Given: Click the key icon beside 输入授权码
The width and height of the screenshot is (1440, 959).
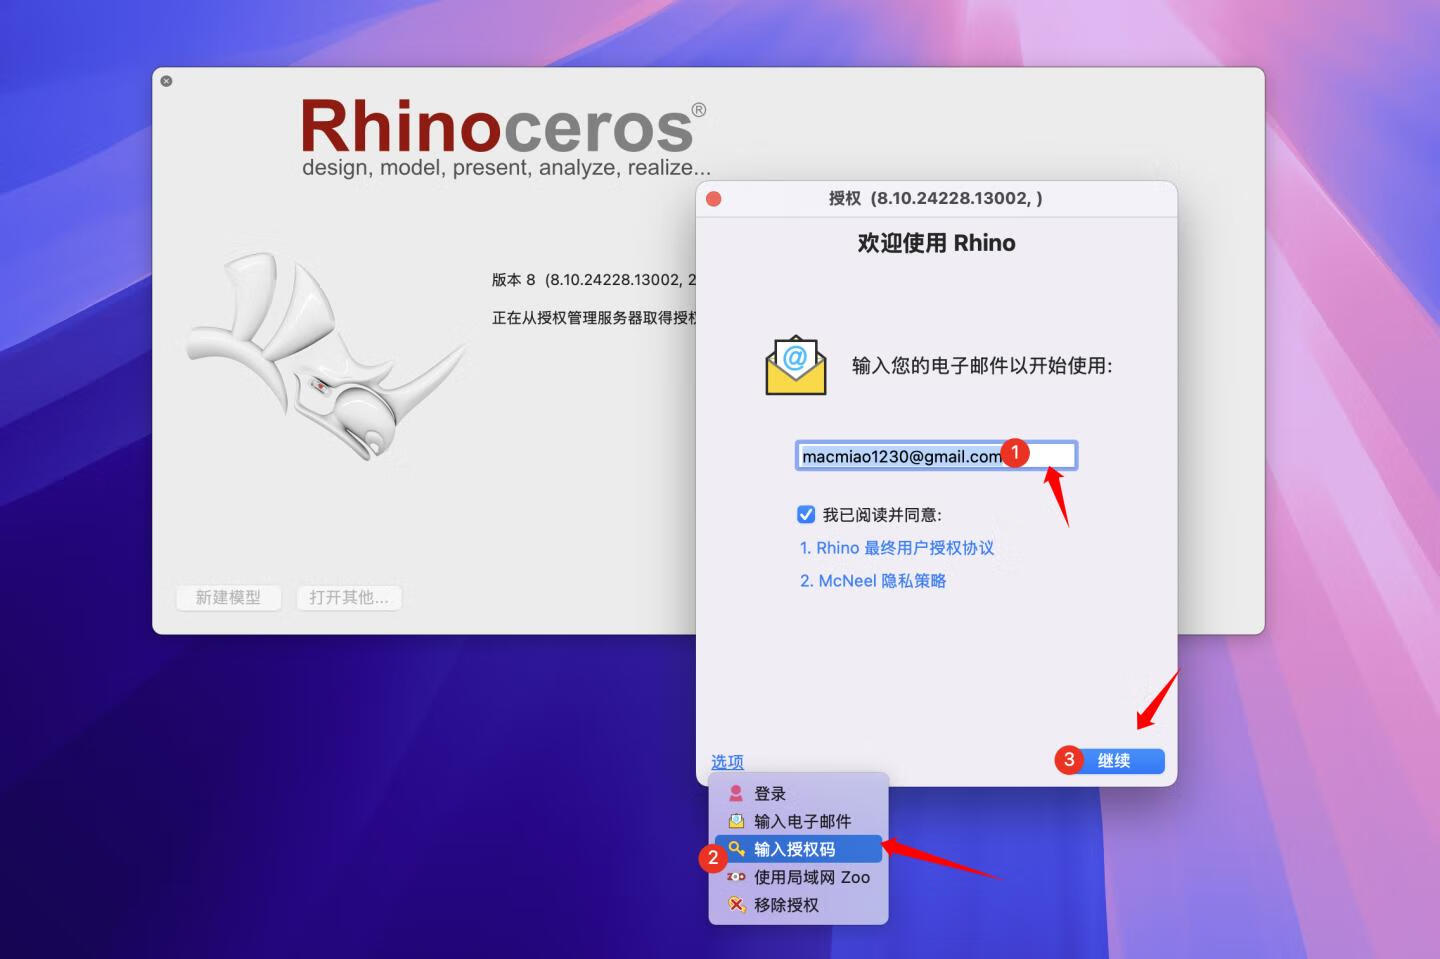Looking at the screenshot, I should pyautogui.click(x=736, y=849).
